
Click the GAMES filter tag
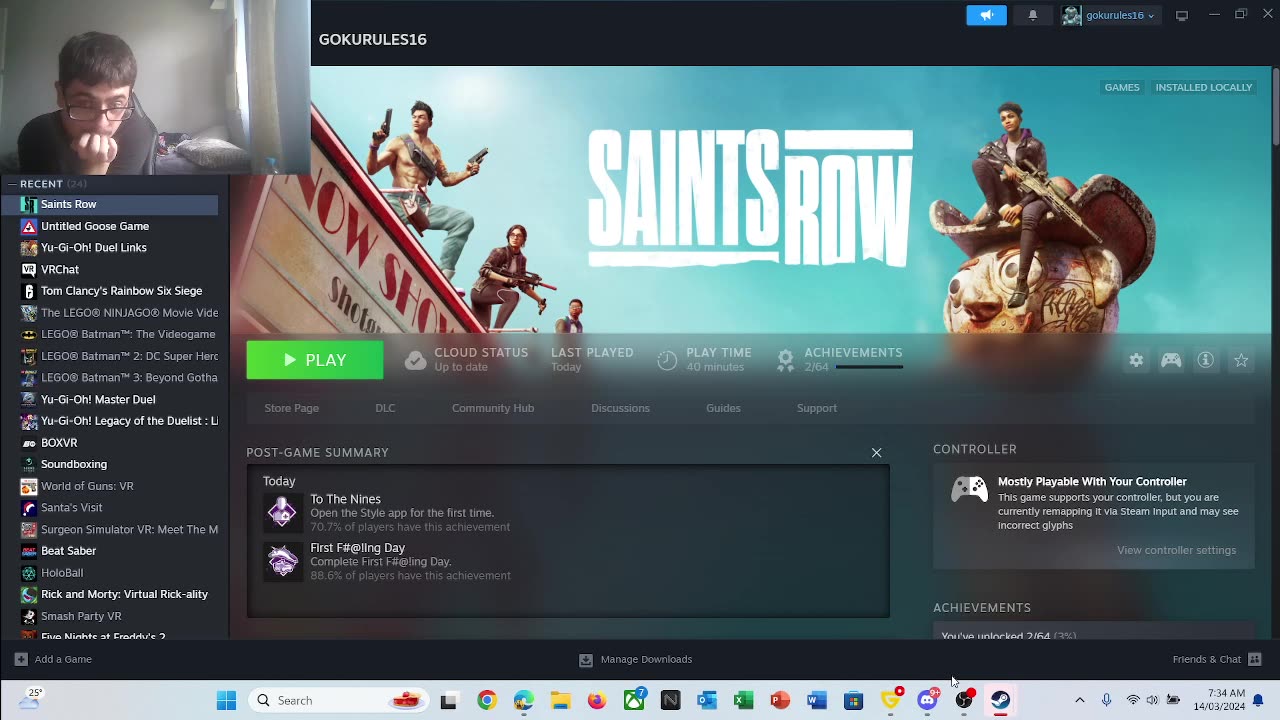tap(1122, 87)
